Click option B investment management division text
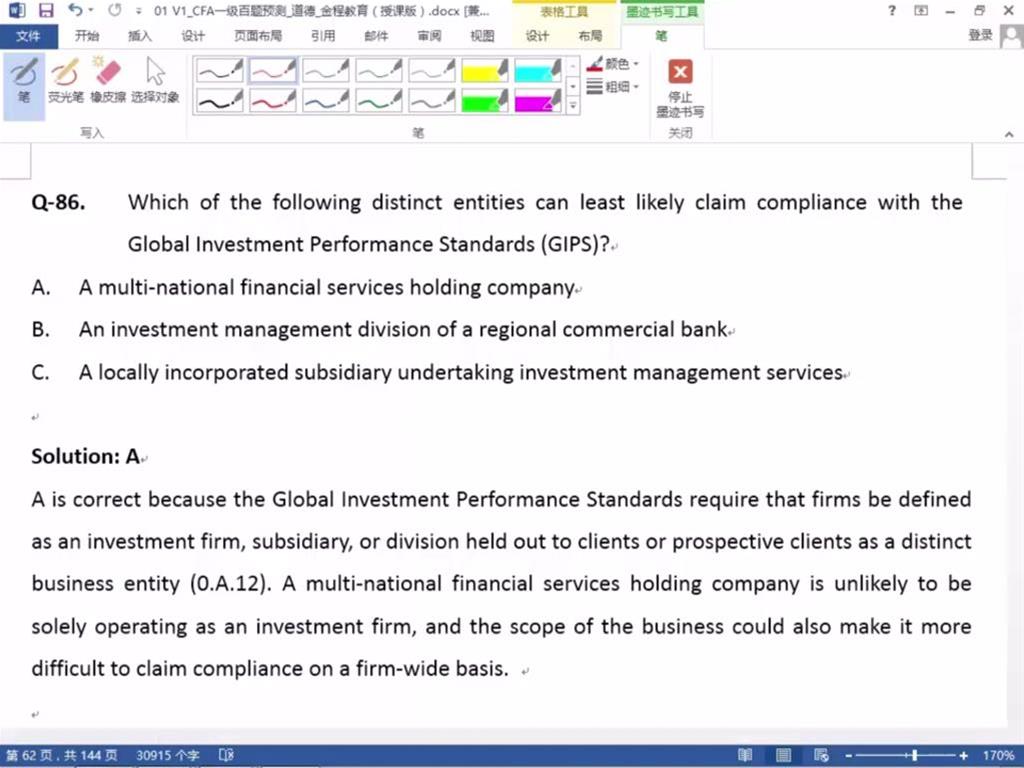The image size is (1024, 768). pos(403,329)
